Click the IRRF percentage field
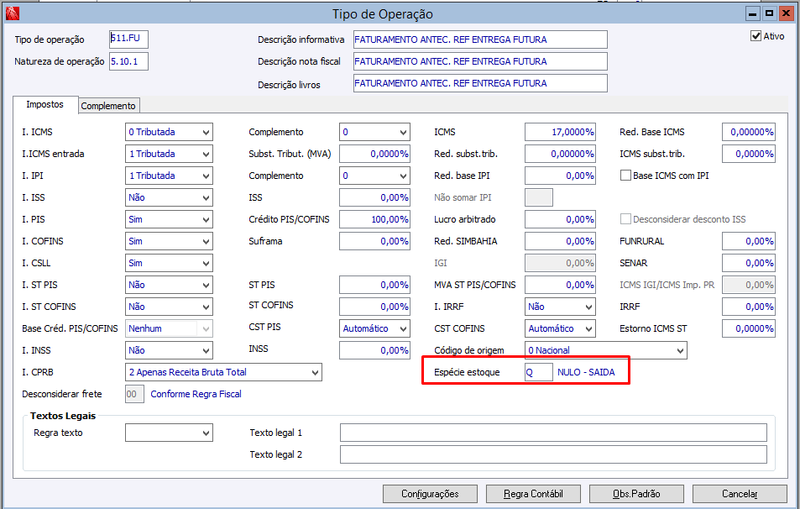800x509 pixels. click(748, 307)
